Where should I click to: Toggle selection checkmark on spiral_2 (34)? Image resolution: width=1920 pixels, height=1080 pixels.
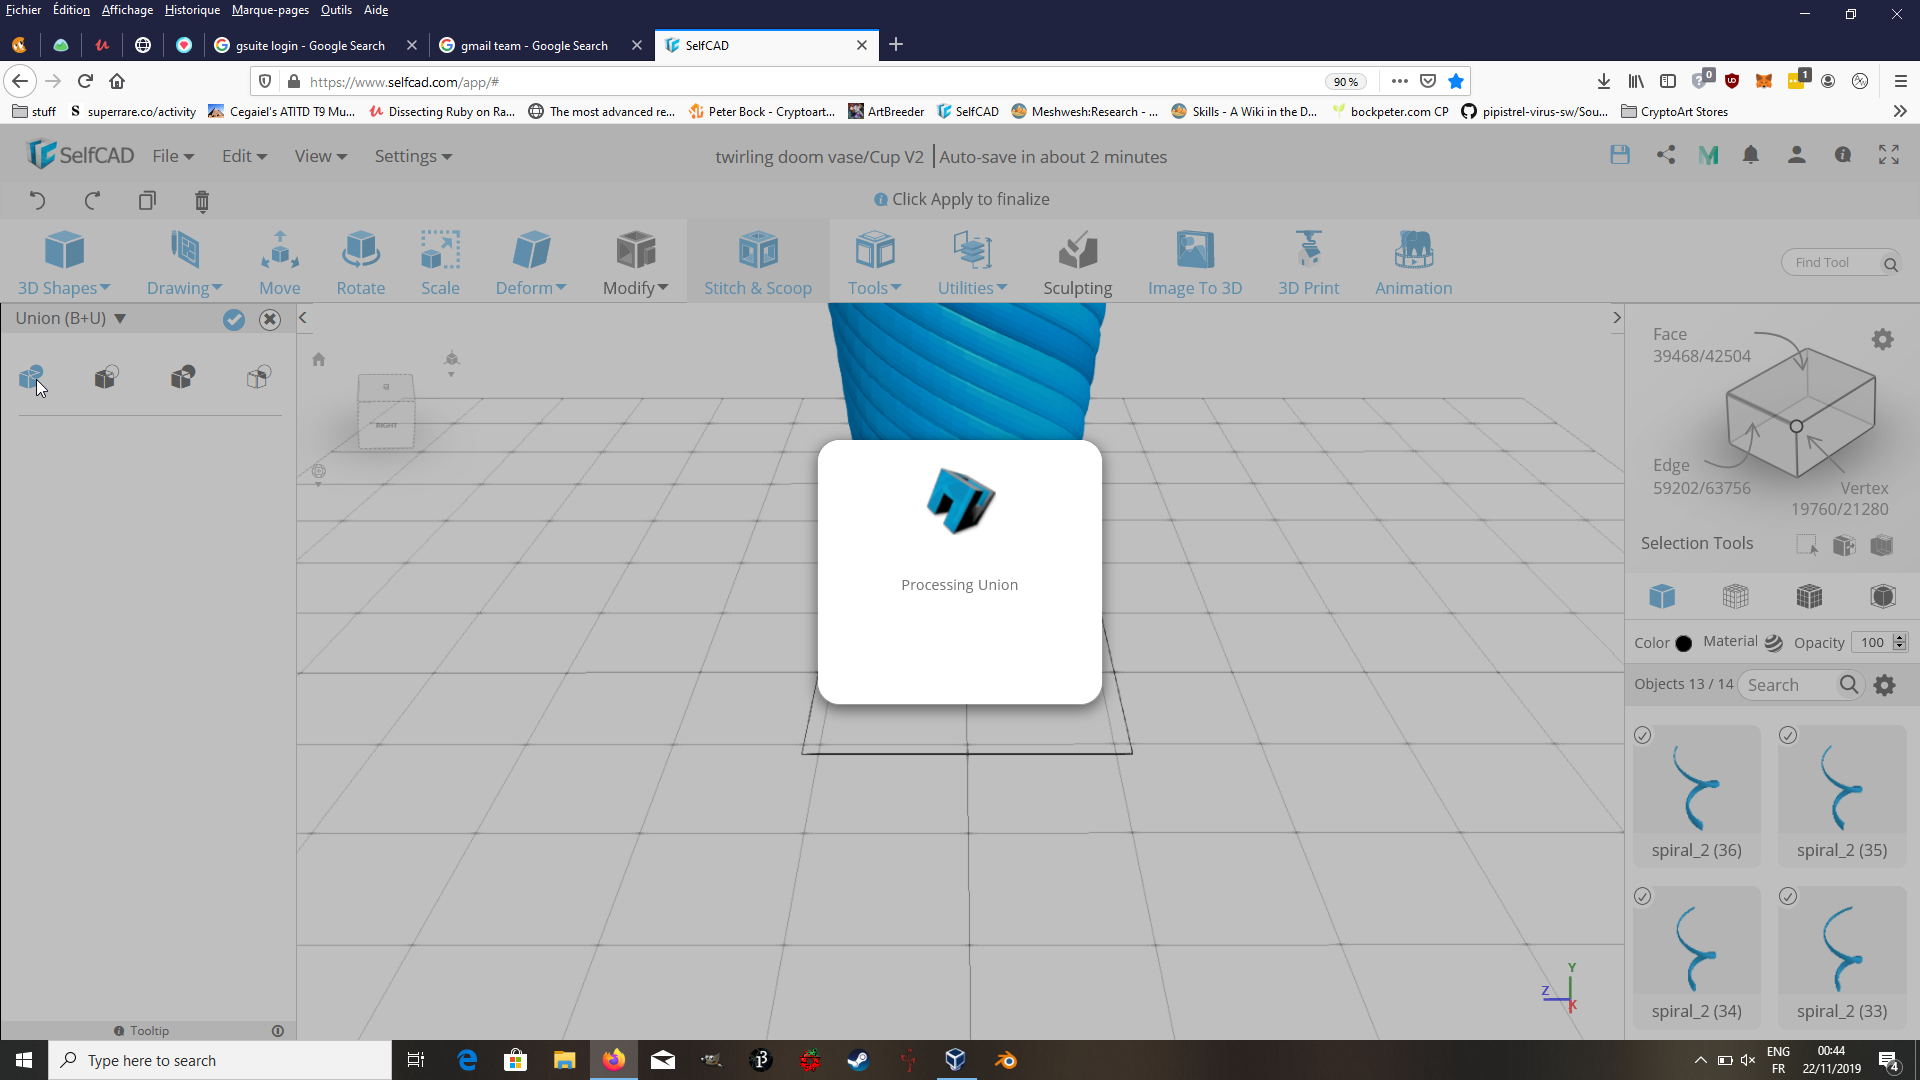point(1643,897)
